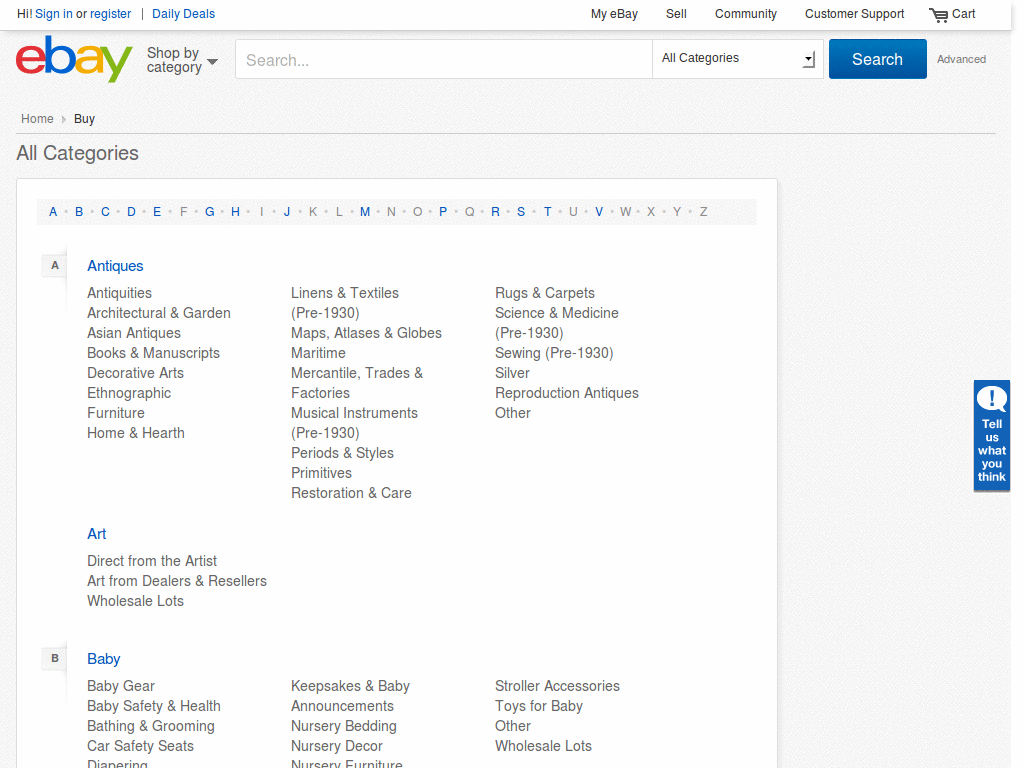
Task: Open Restoration & Care
Action: pos(351,493)
